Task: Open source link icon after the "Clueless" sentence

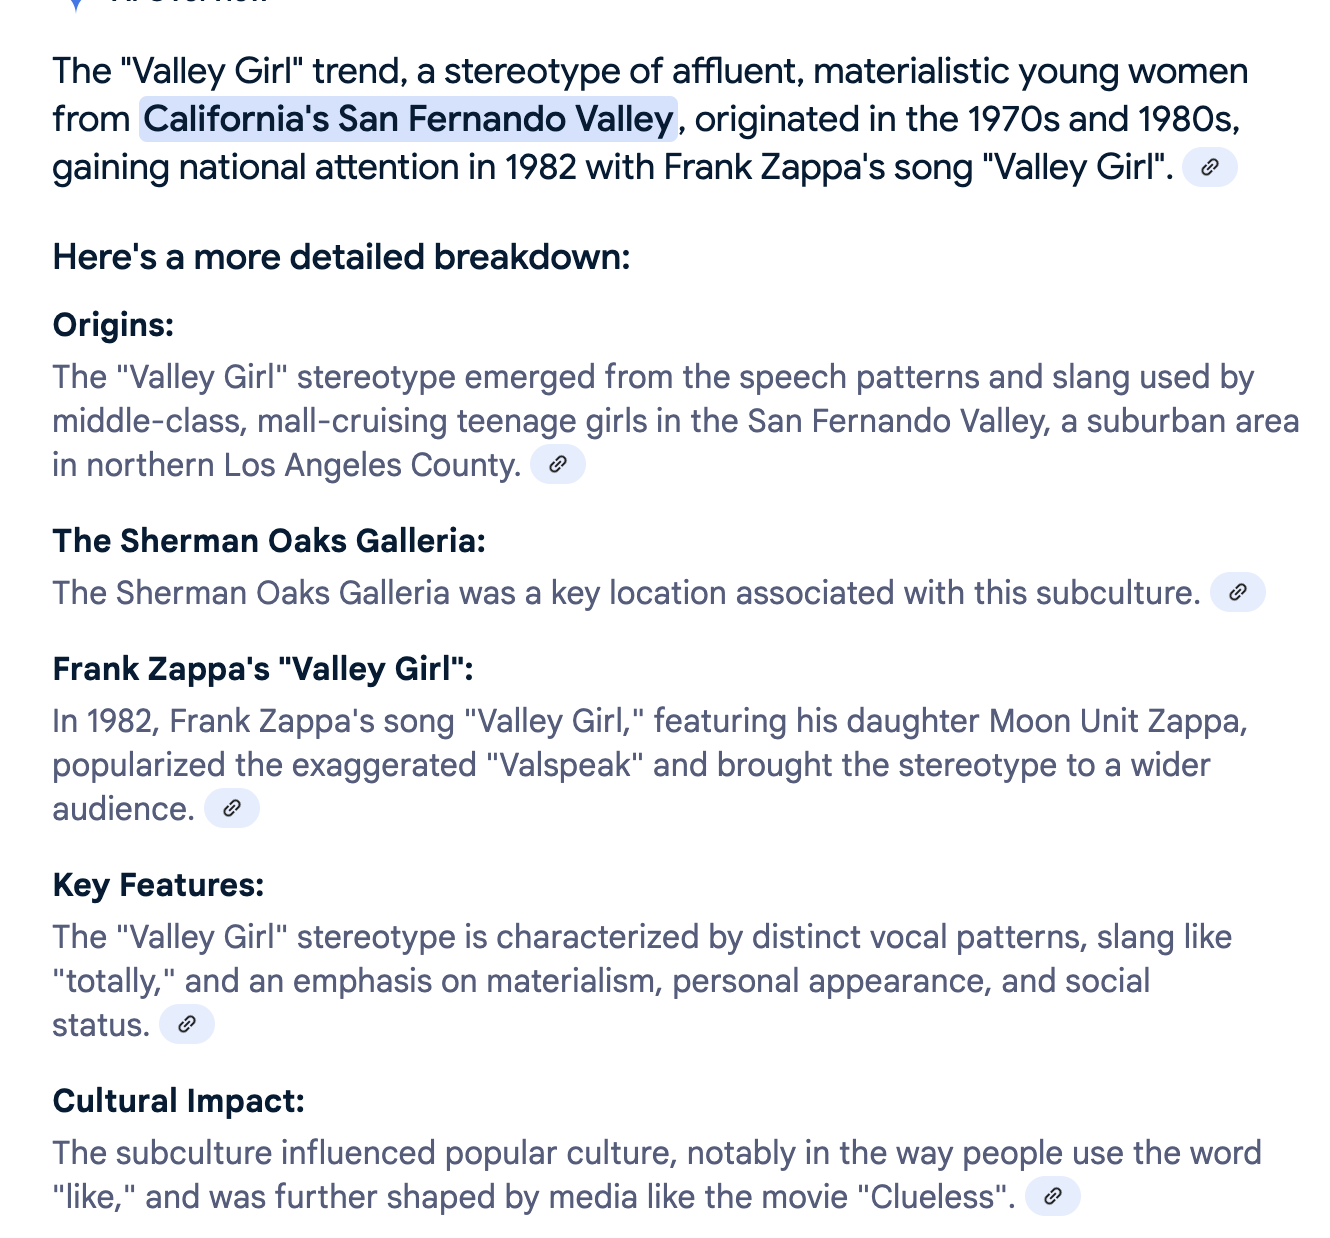Action: tap(1052, 1196)
